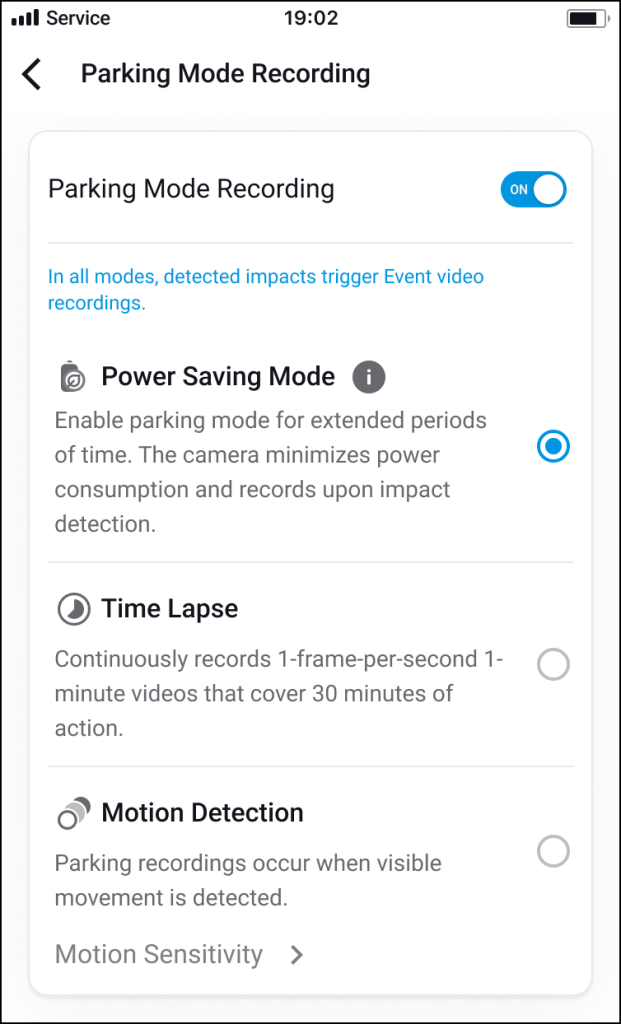Tap the Time Lapse heading
The width and height of the screenshot is (621, 1024).
[x=170, y=609]
